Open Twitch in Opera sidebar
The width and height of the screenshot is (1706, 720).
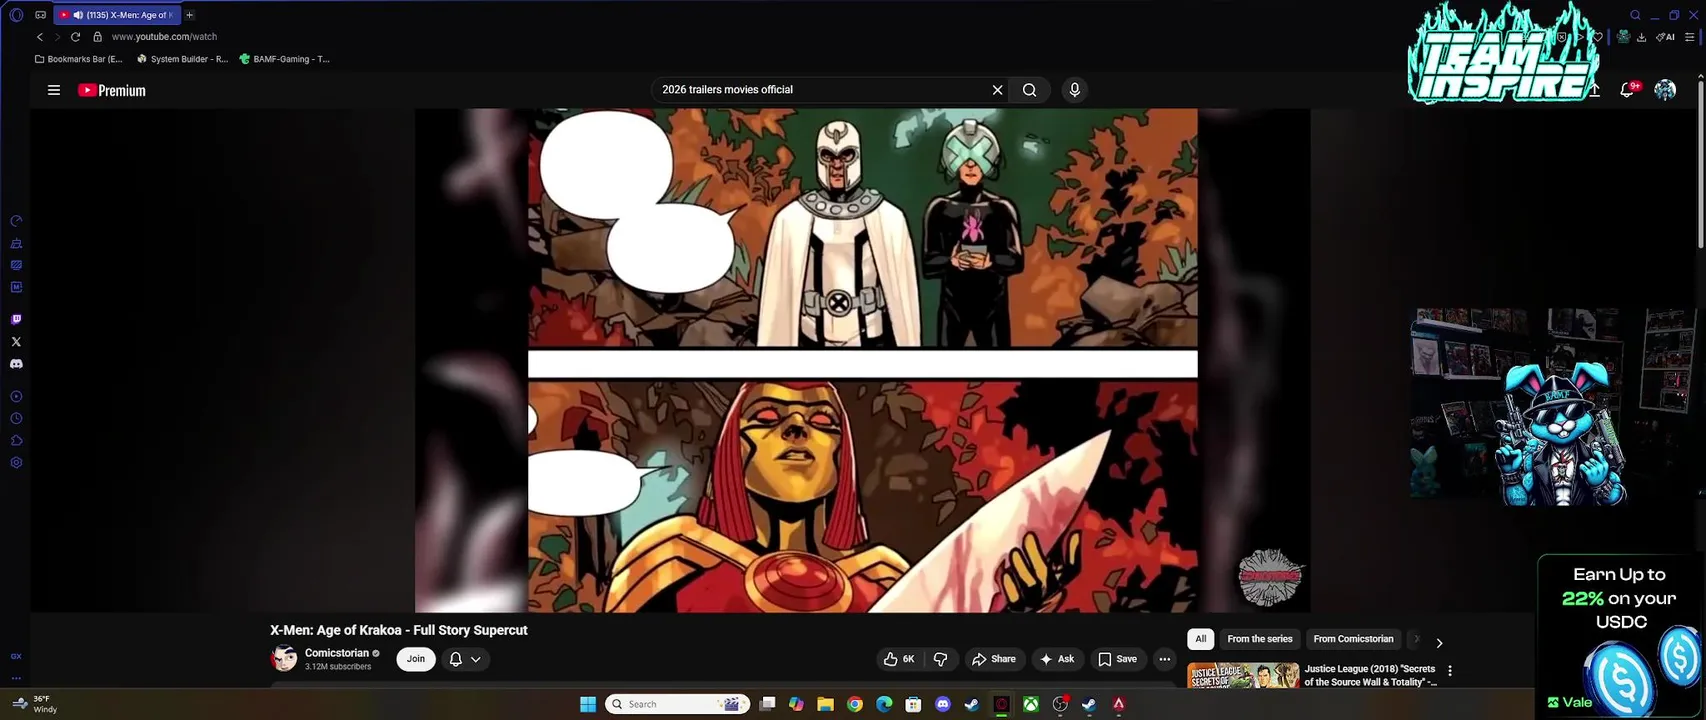16,320
